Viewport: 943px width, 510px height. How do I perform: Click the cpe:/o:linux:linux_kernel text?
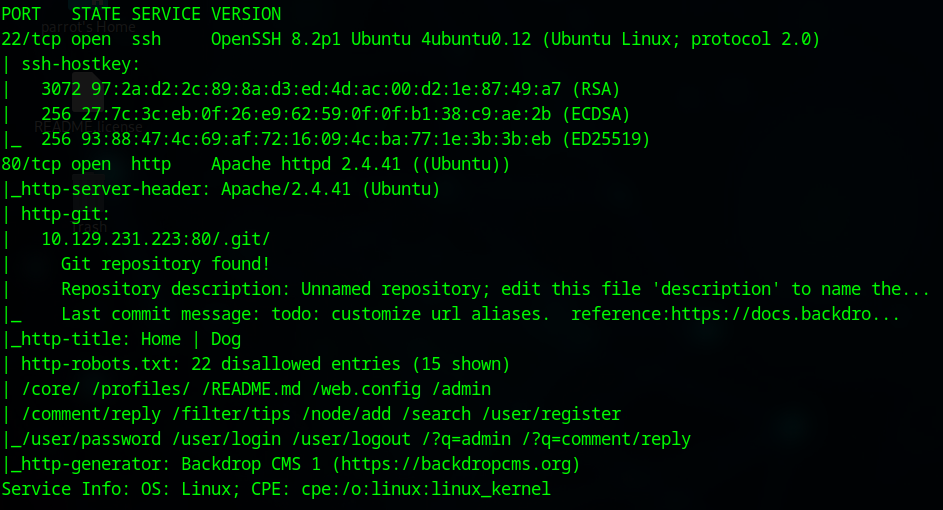(x=426, y=489)
